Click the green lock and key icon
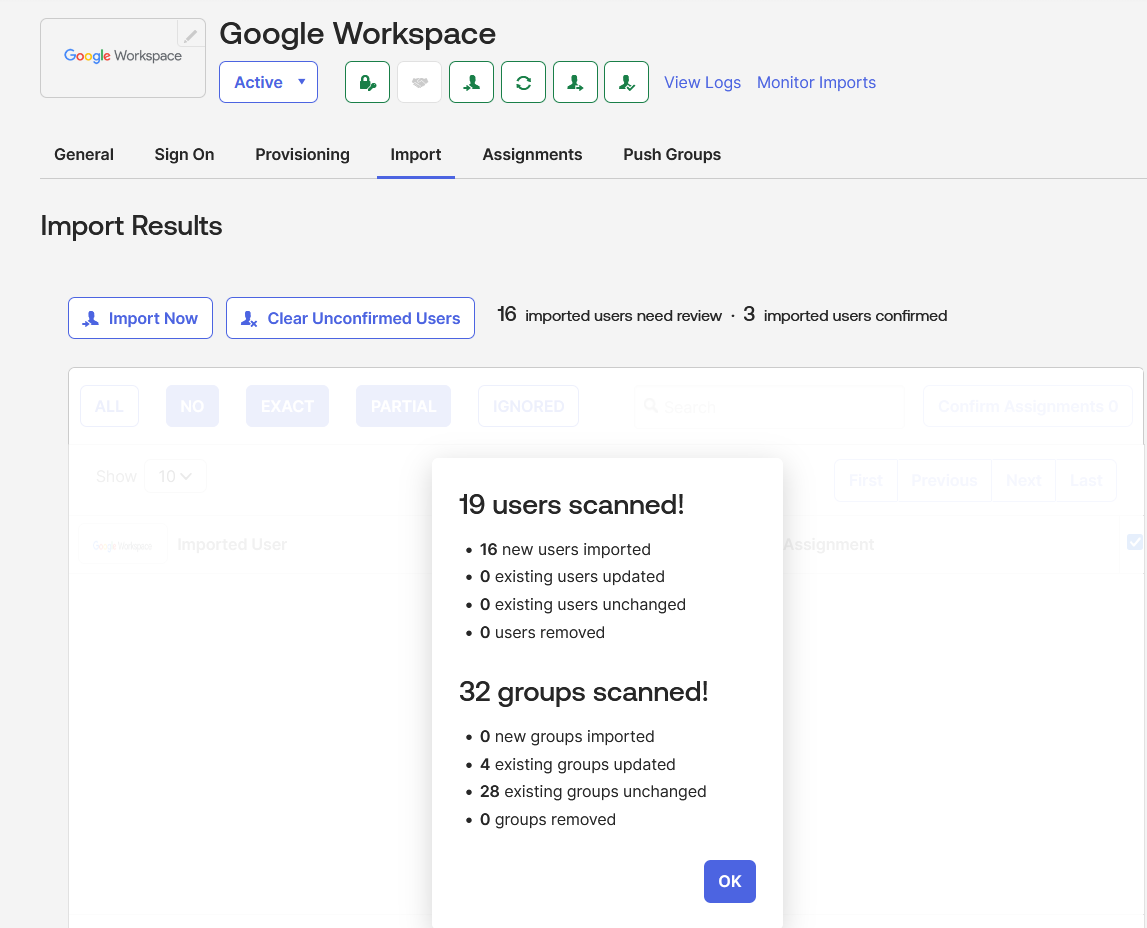The image size is (1147, 928). (367, 83)
